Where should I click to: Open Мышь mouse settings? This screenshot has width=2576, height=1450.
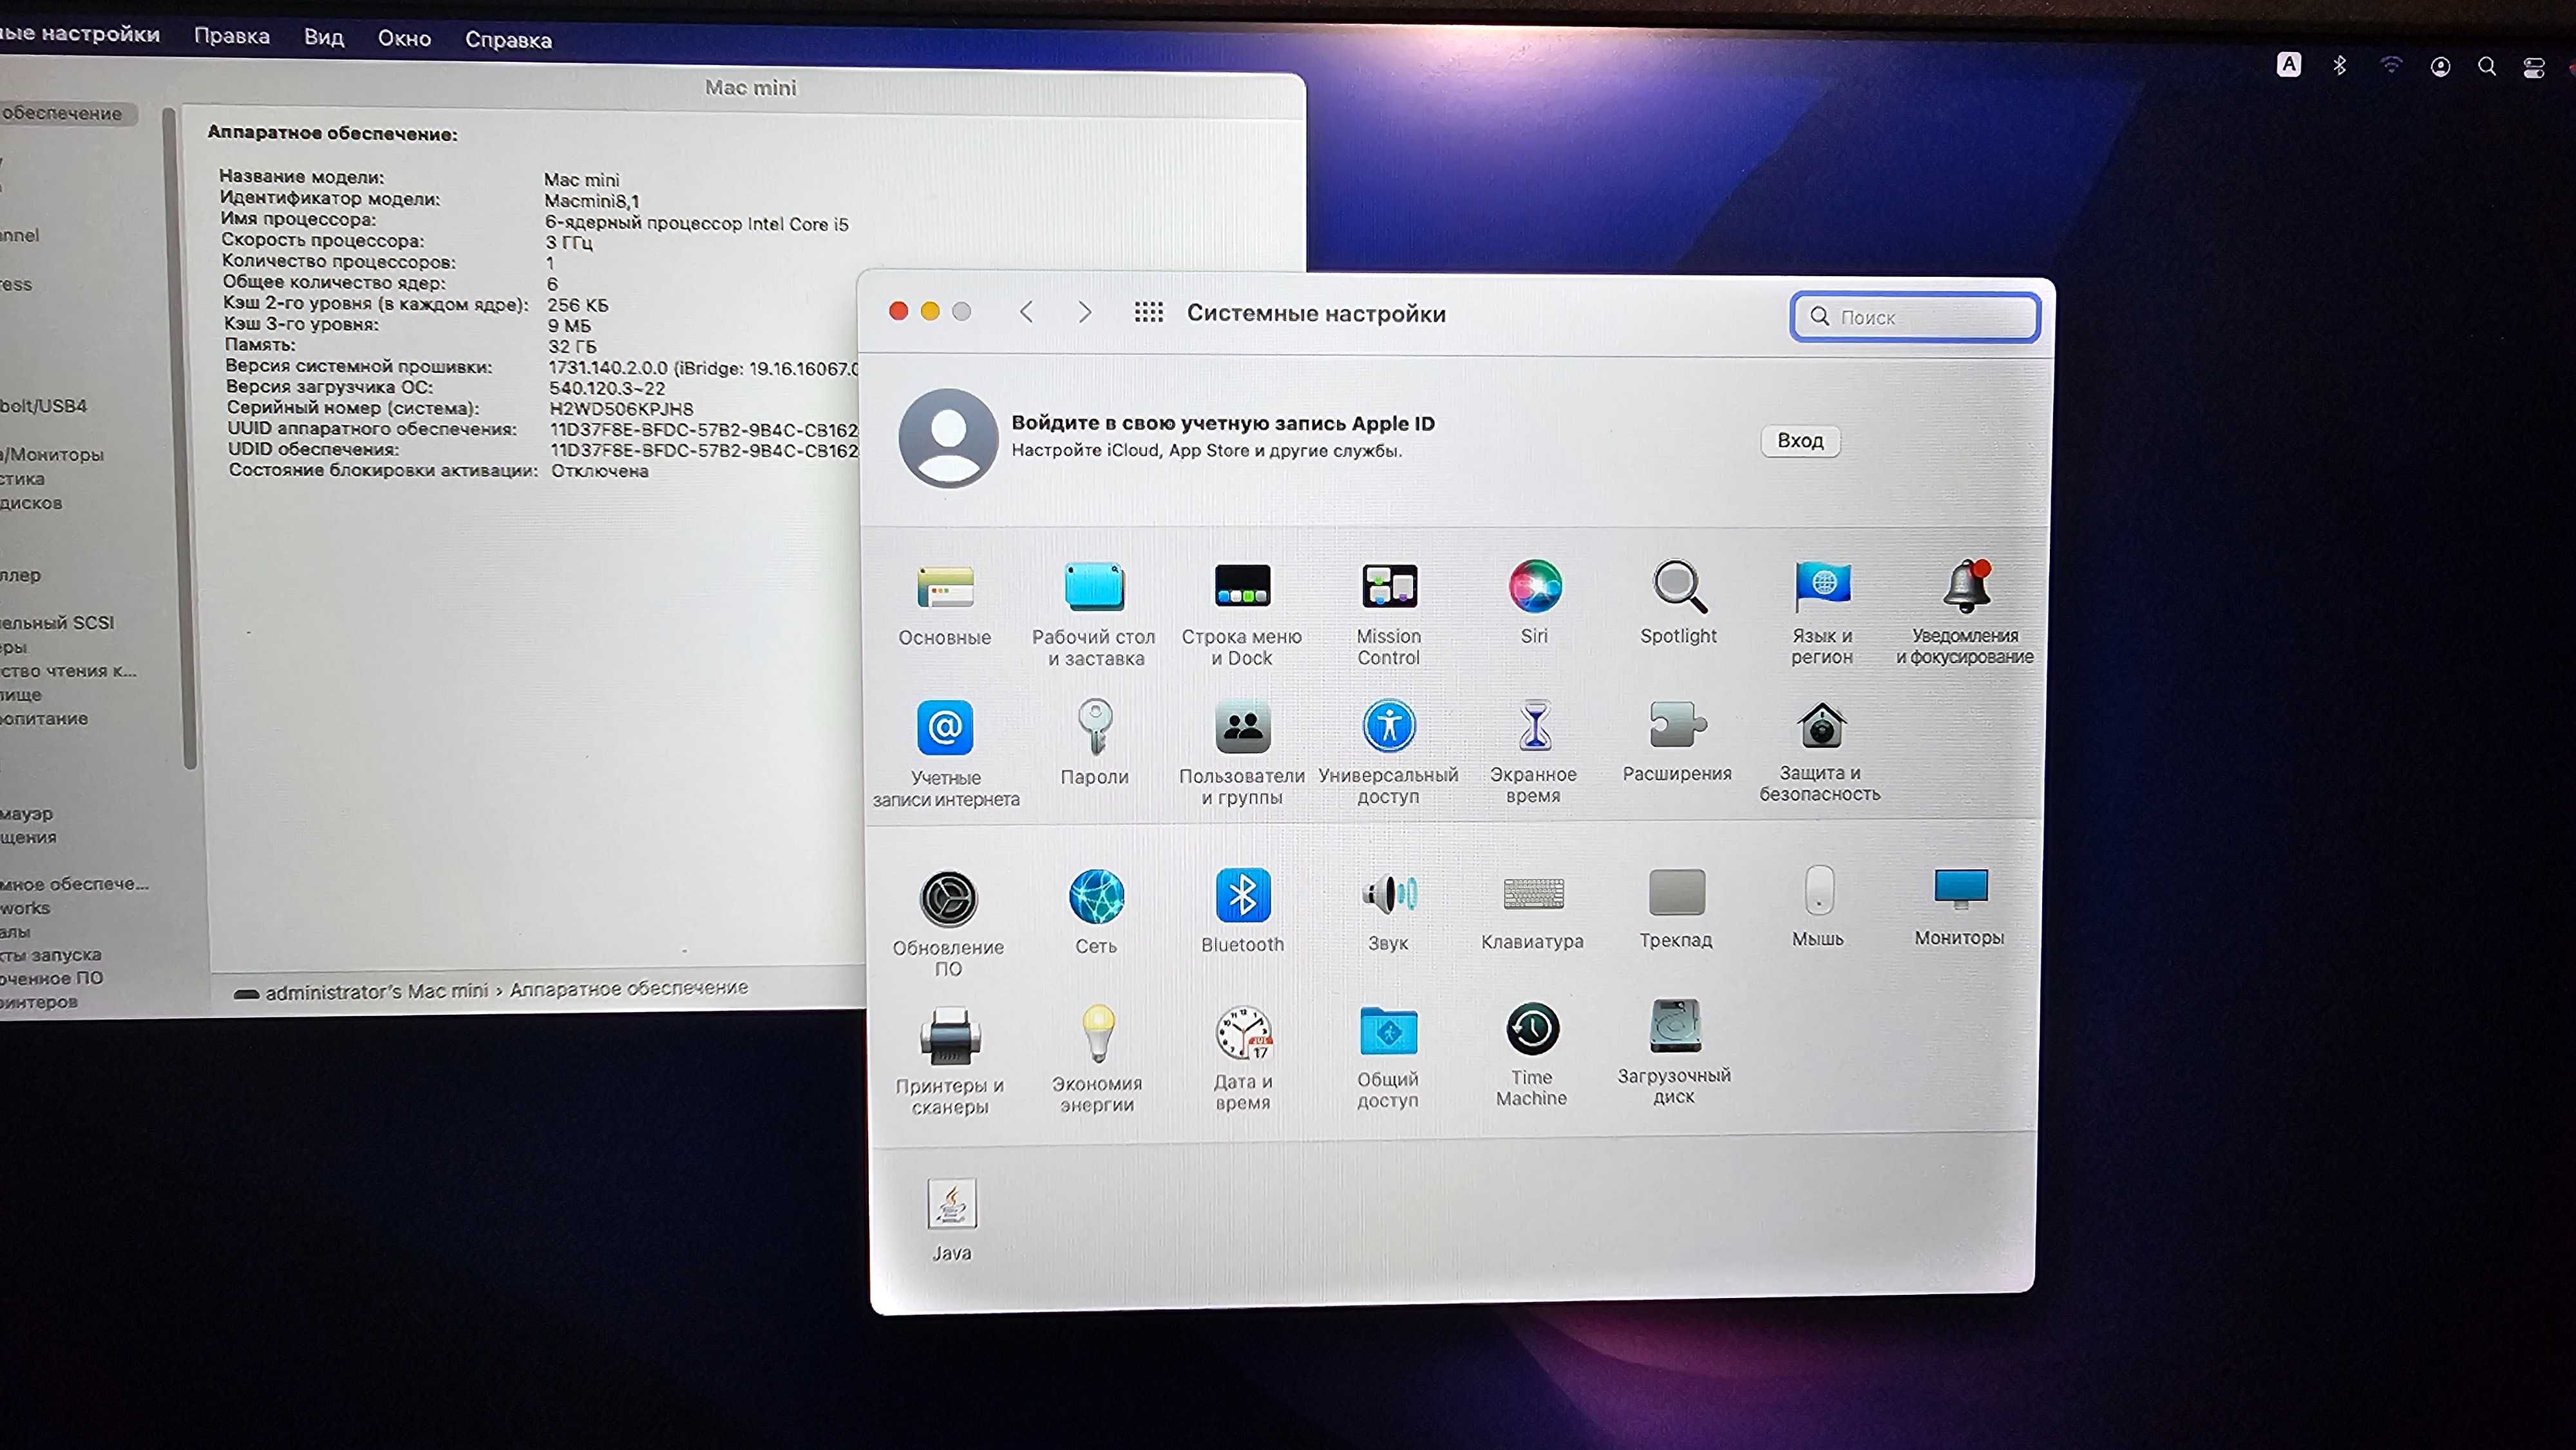click(1818, 906)
